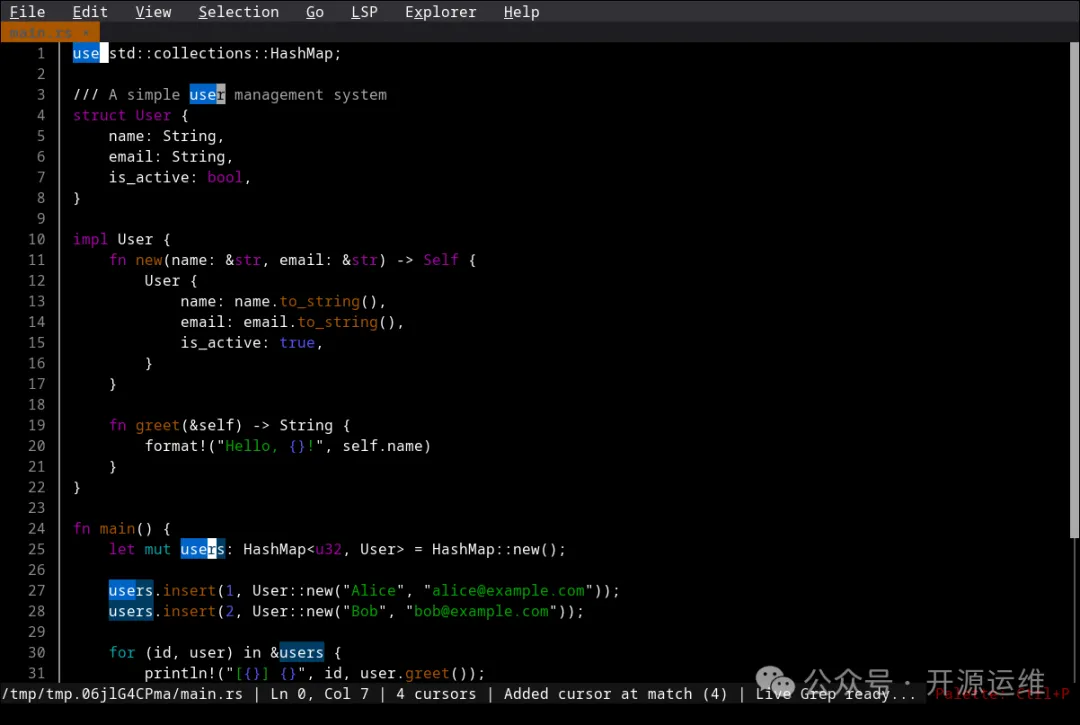The image size is (1080, 725).
Task: Click the Ln 0, Col 7 indicator
Action: pyautogui.click(x=319, y=694)
